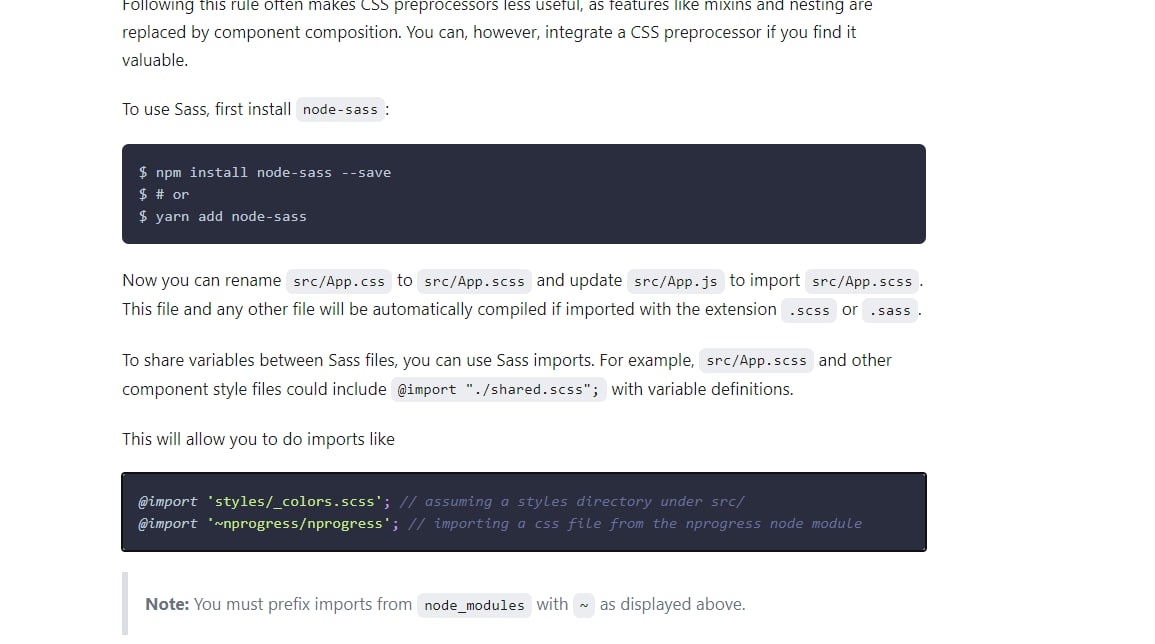Click the tilde (~) inline code in note
The image size is (1155, 644).
[584, 605]
